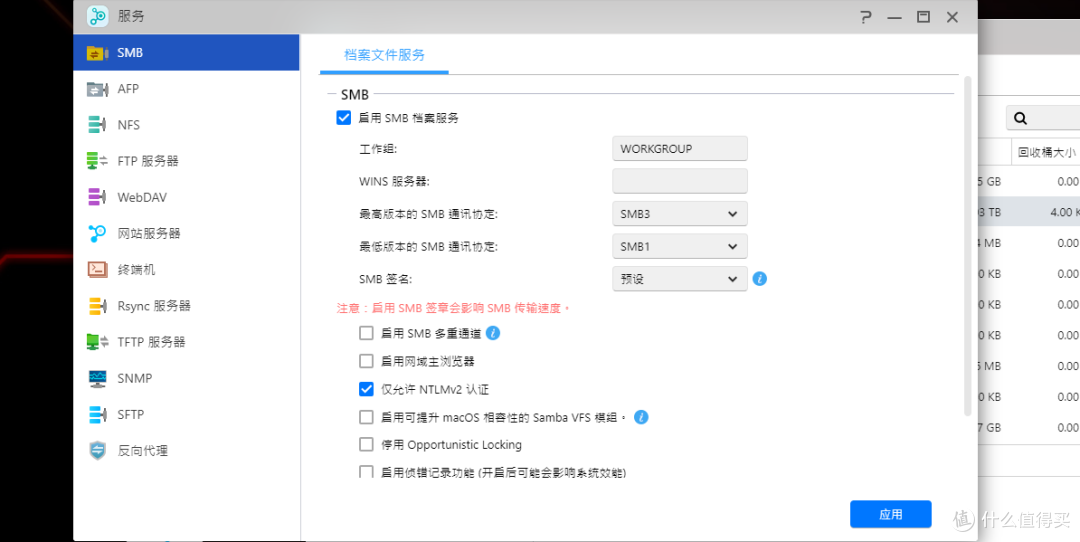This screenshot has width=1080, height=542.
Task: Uncheck 仅允许 NTLMv2 认证
Action: click(x=366, y=389)
